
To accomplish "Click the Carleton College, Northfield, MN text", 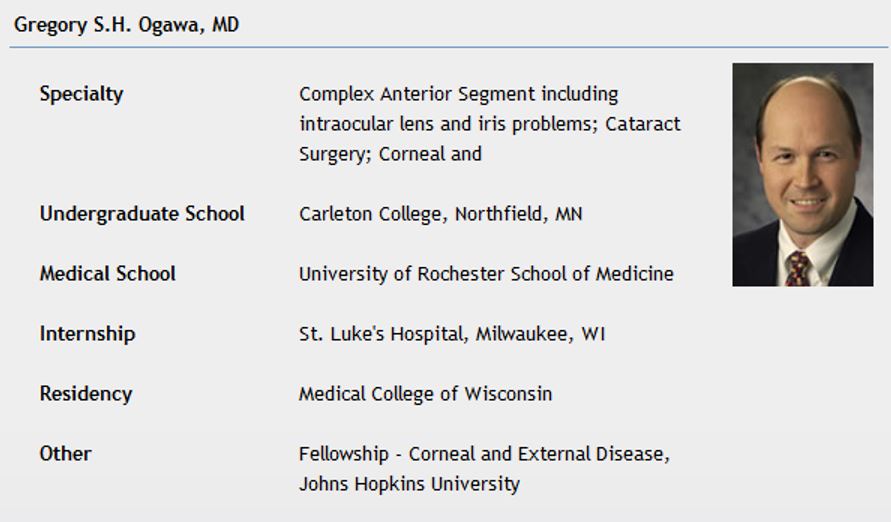I will [441, 214].
